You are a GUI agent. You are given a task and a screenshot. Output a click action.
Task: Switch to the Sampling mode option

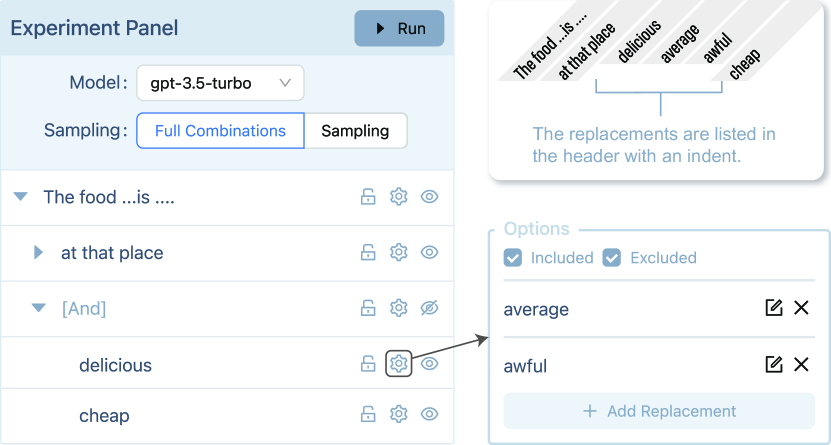click(x=355, y=131)
